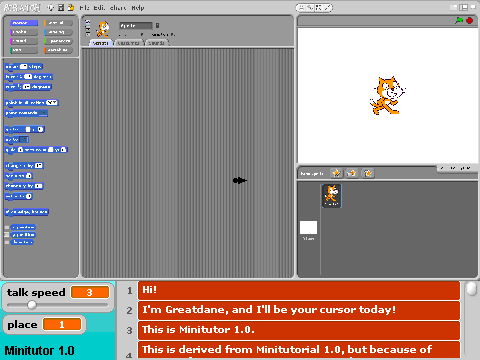Click list item "I'm Greatdane, and I'll be your cursor today!"
The width and height of the screenshot is (480, 360).
click(299, 310)
